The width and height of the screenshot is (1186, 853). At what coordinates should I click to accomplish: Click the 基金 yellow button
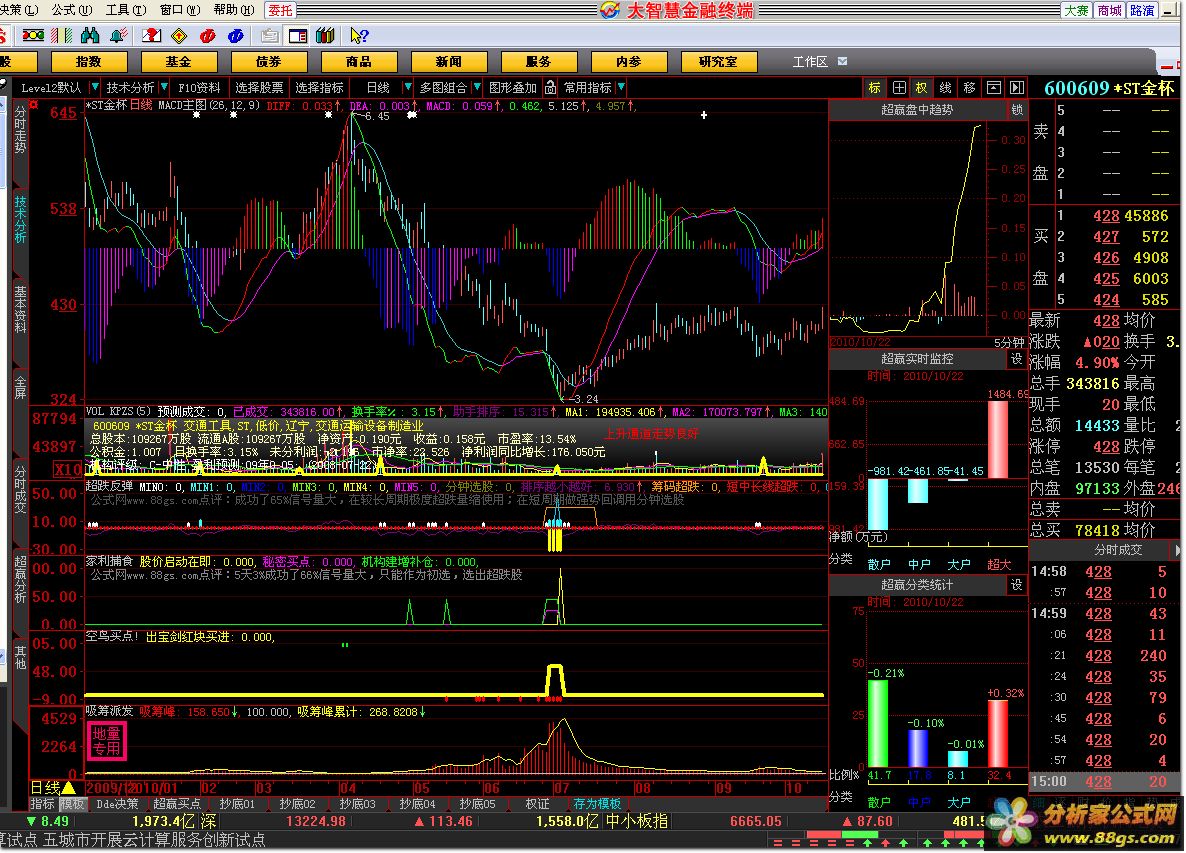(x=179, y=61)
